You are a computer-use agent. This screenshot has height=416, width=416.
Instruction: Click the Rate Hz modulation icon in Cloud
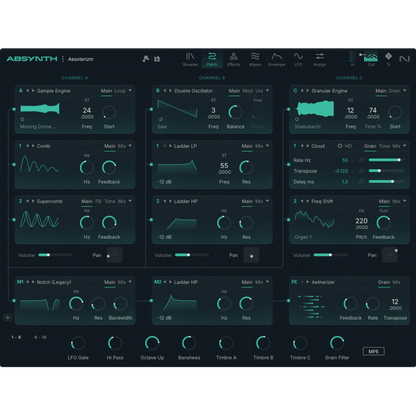[x=362, y=160]
